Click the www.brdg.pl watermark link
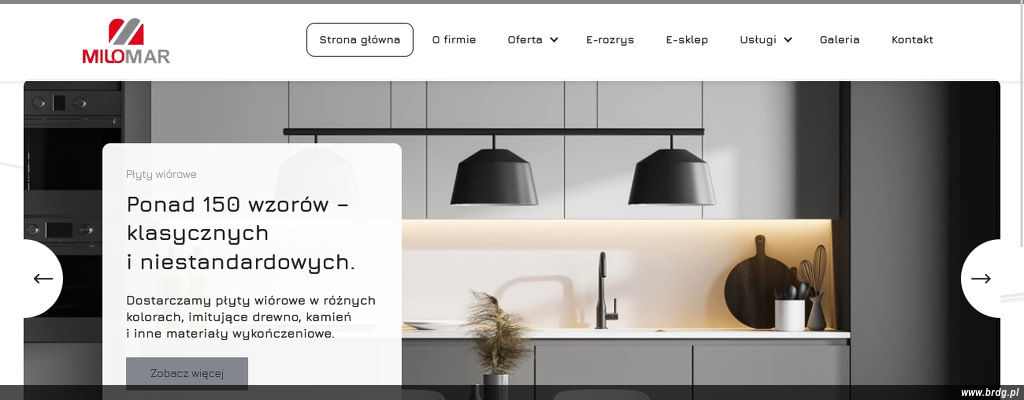The height and width of the screenshot is (400, 1024). click(x=989, y=392)
